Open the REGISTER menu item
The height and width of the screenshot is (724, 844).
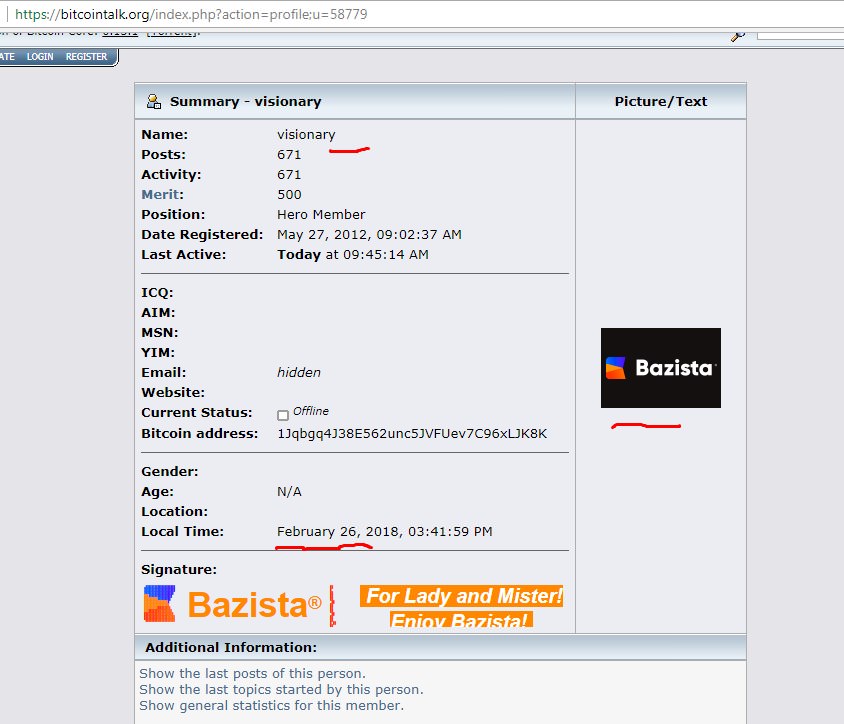(x=86, y=57)
